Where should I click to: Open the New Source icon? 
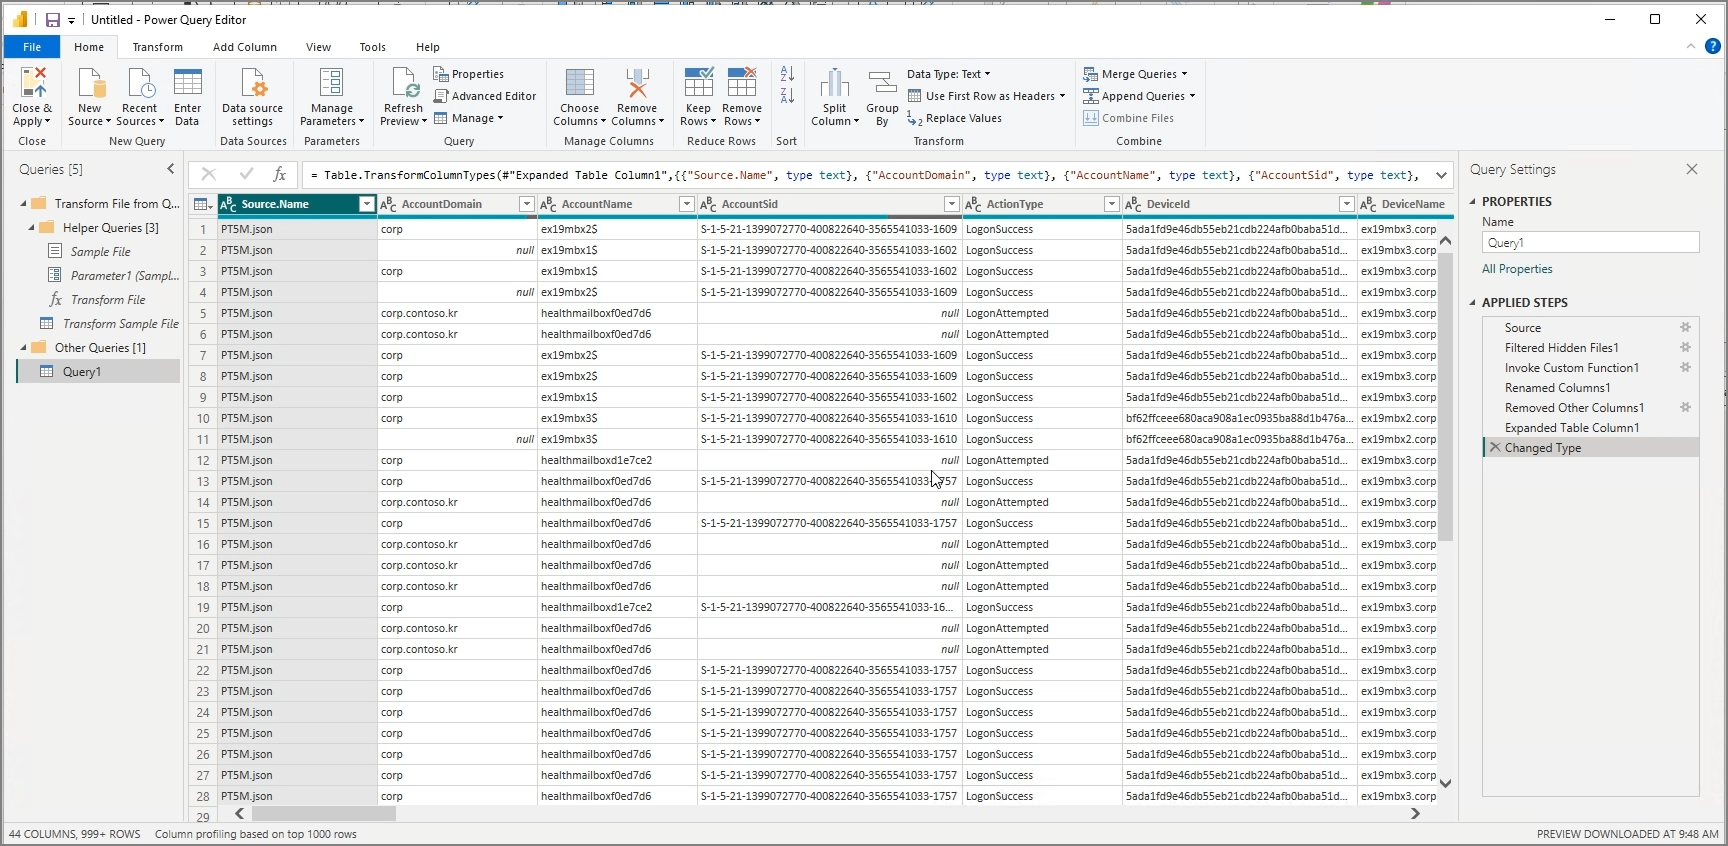90,83
